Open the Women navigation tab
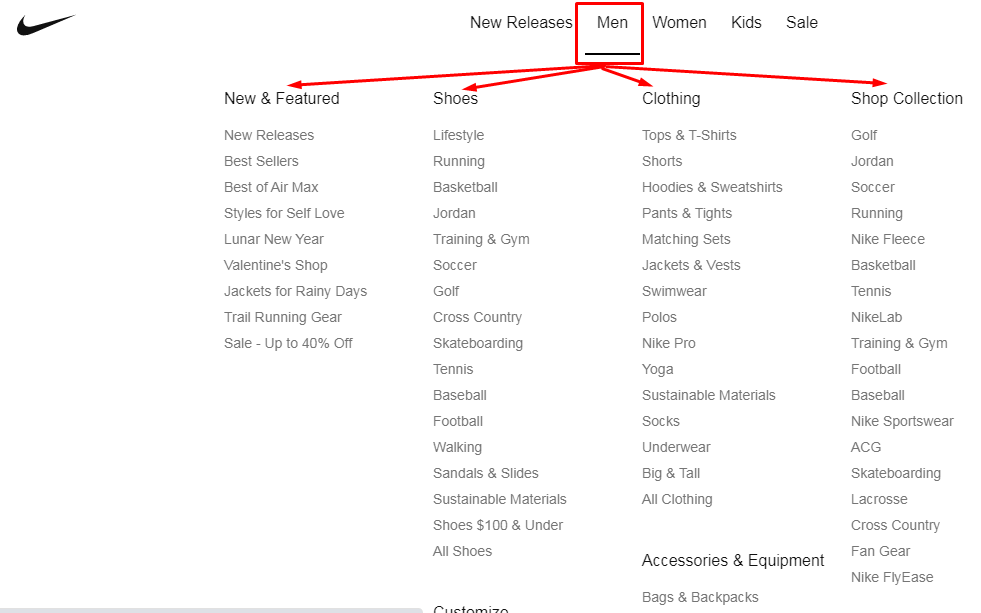981x613 pixels. pyautogui.click(x=679, y=23)
